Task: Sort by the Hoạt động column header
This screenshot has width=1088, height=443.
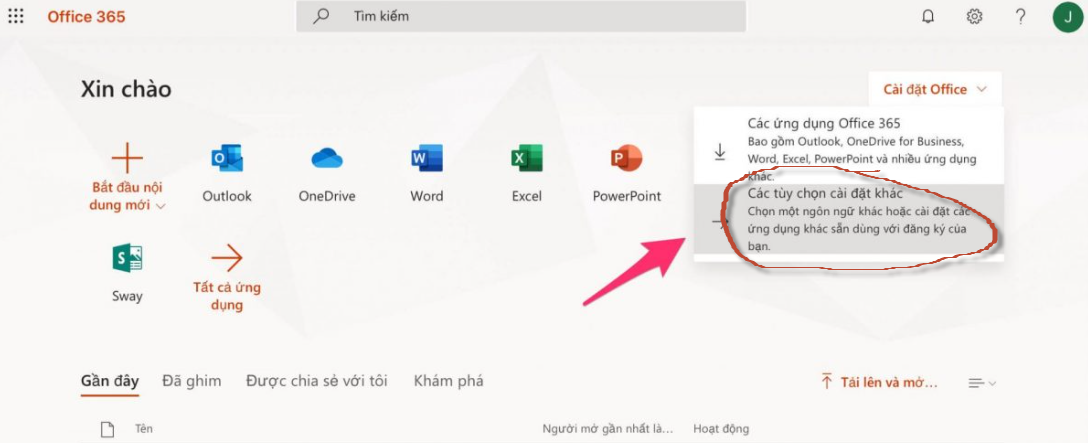Action: (x=721, y=429)
